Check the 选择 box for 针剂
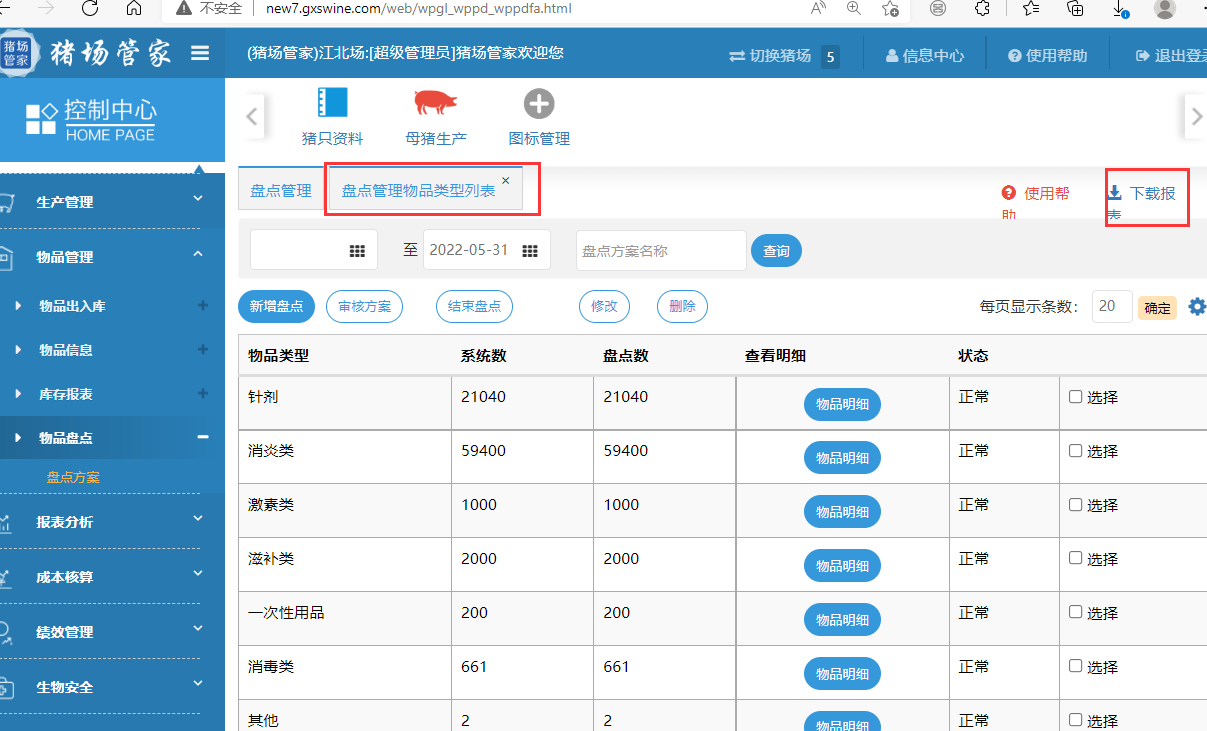 pyautogui.click(x=1076, y=397)
